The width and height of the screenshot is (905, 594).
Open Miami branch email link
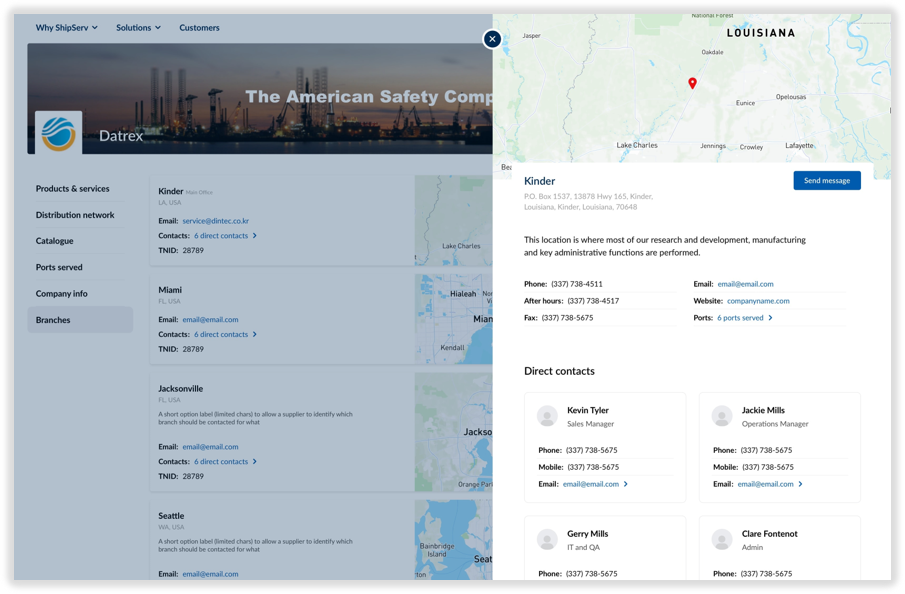point(211,320)
